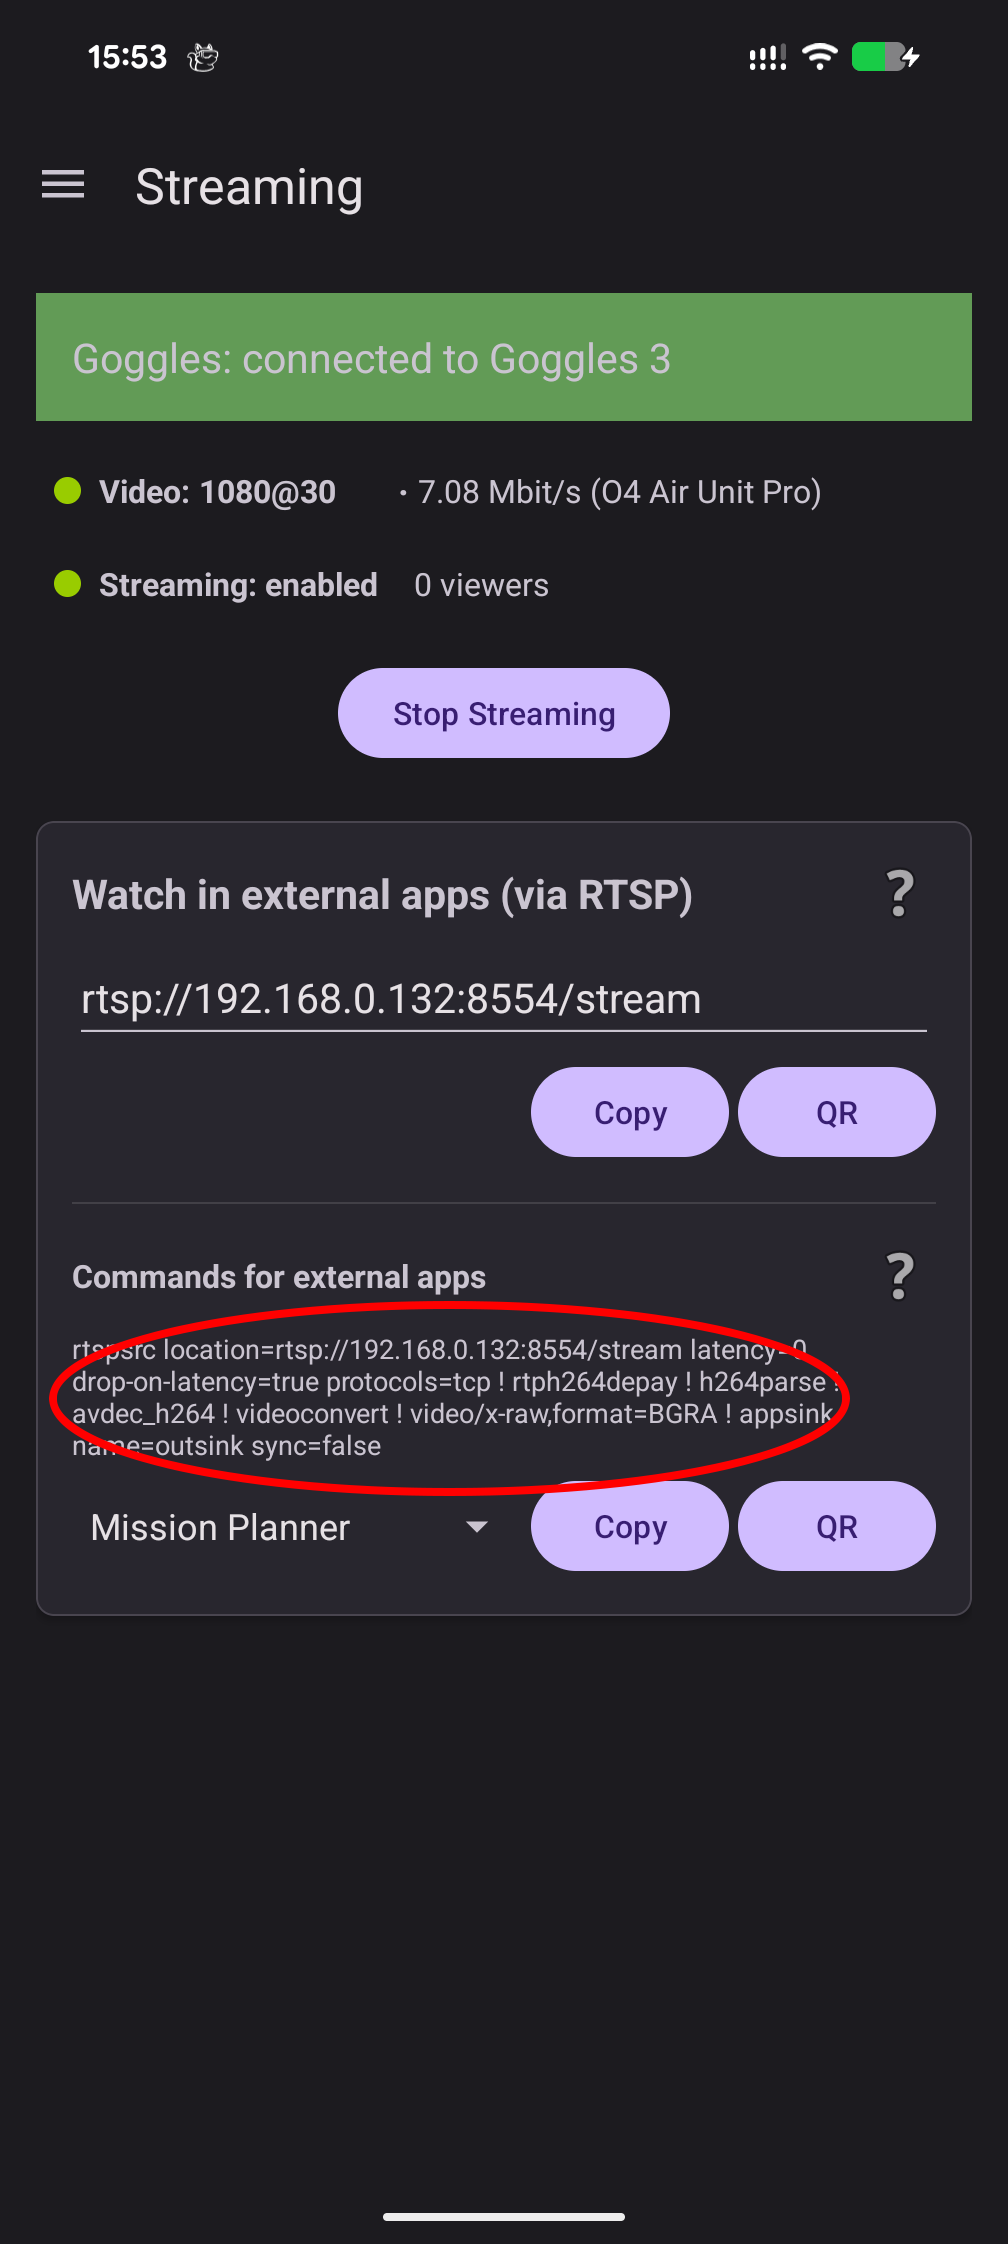The height and width of the screenshot is (2244, 1008).
Task: Tap the Streaming enabled status label
Action: tap(237, 584)
